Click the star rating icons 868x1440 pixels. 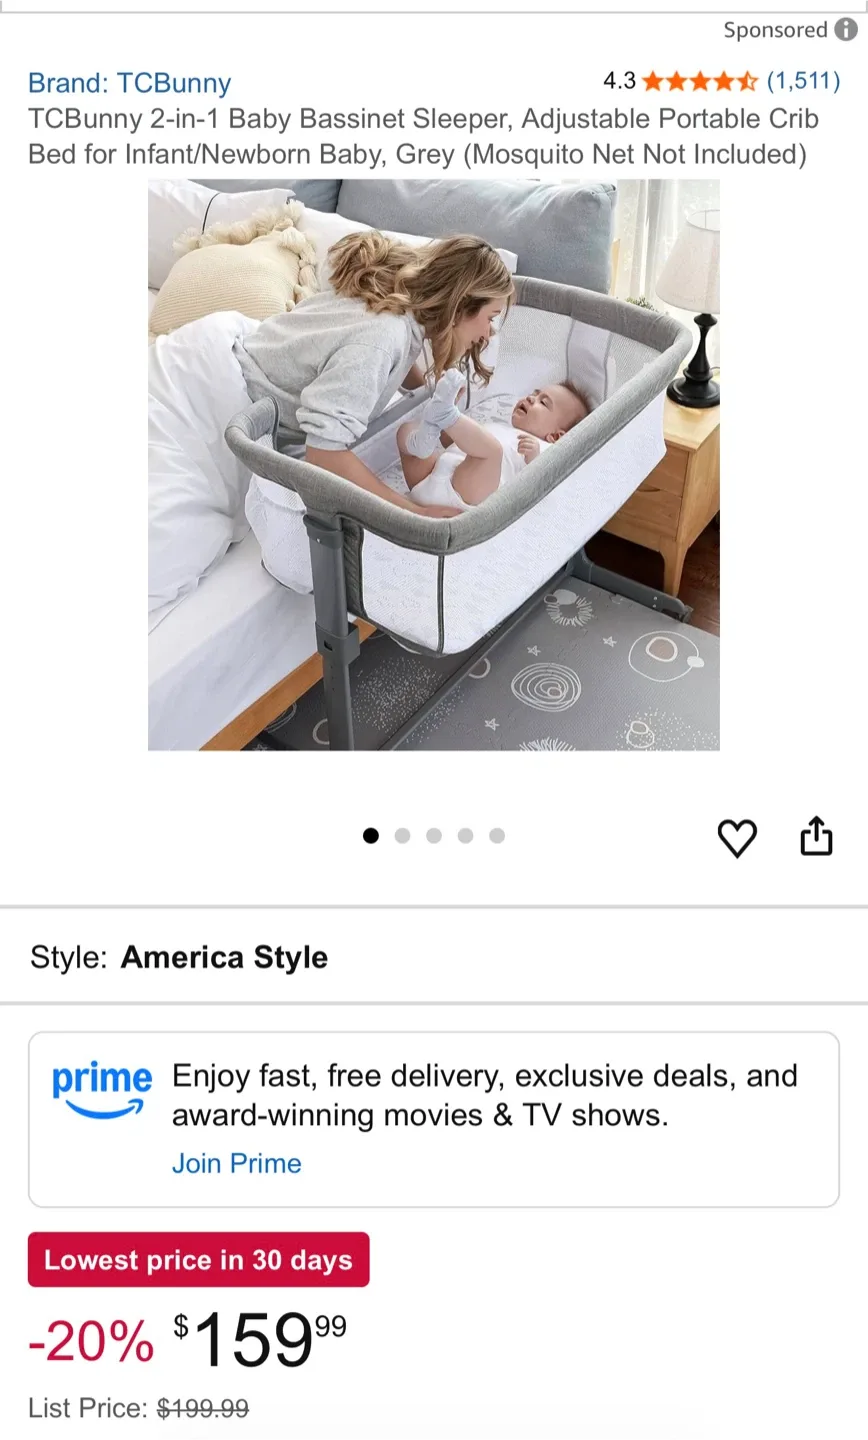tap(700, 81)
